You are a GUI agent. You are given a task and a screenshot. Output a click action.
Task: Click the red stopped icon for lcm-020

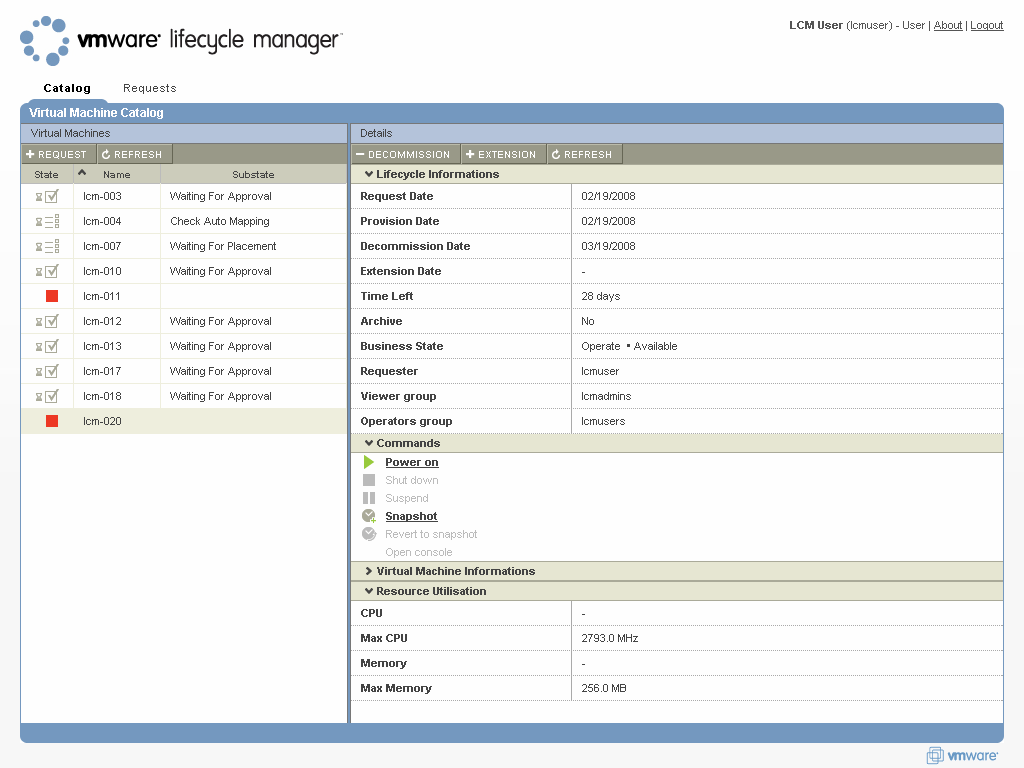pyautogui.click(x=52, y=421)
